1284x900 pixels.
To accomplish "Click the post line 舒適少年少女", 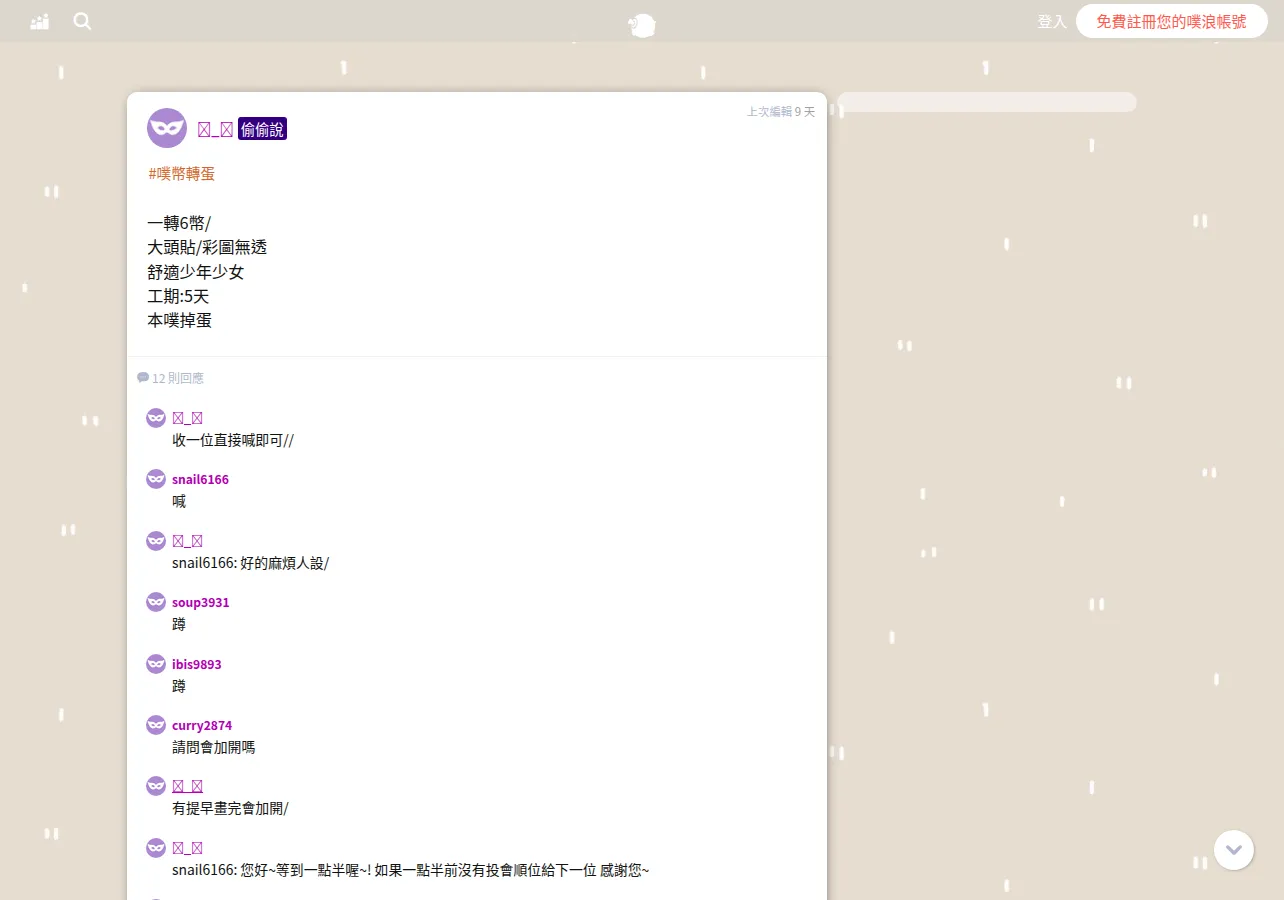I will 196,272.
